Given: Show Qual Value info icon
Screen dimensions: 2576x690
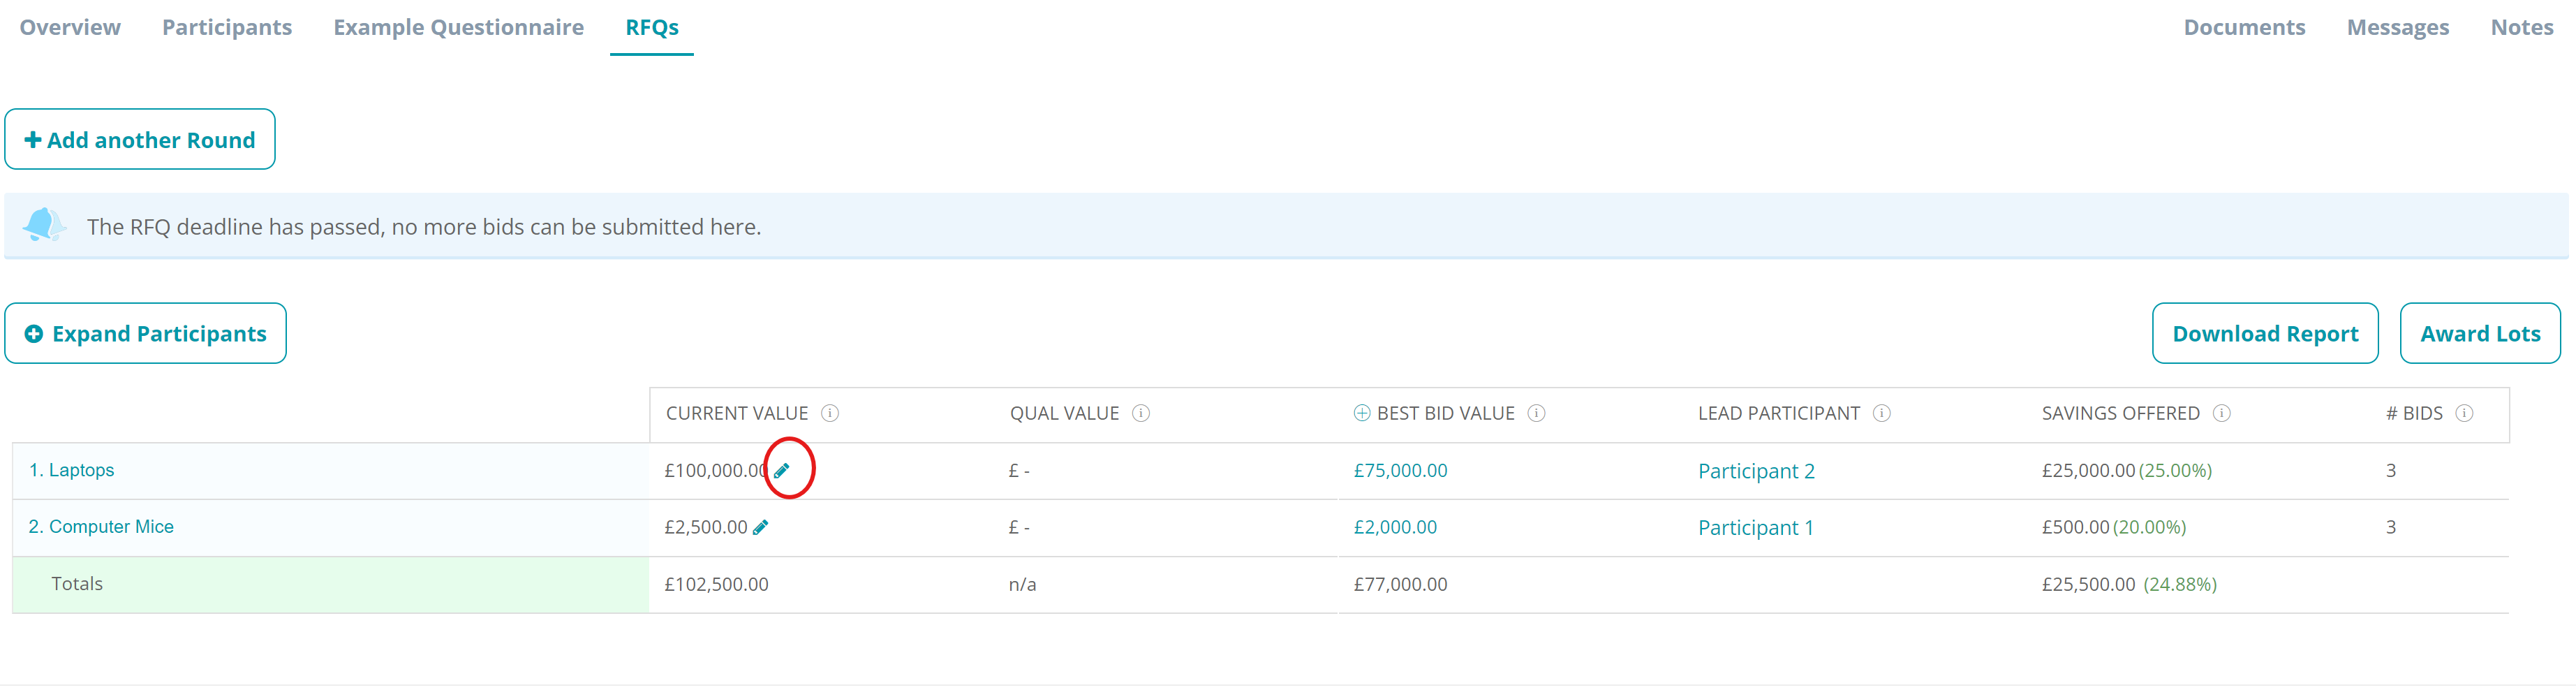Looking at the screenshot, I should 1141,413.
